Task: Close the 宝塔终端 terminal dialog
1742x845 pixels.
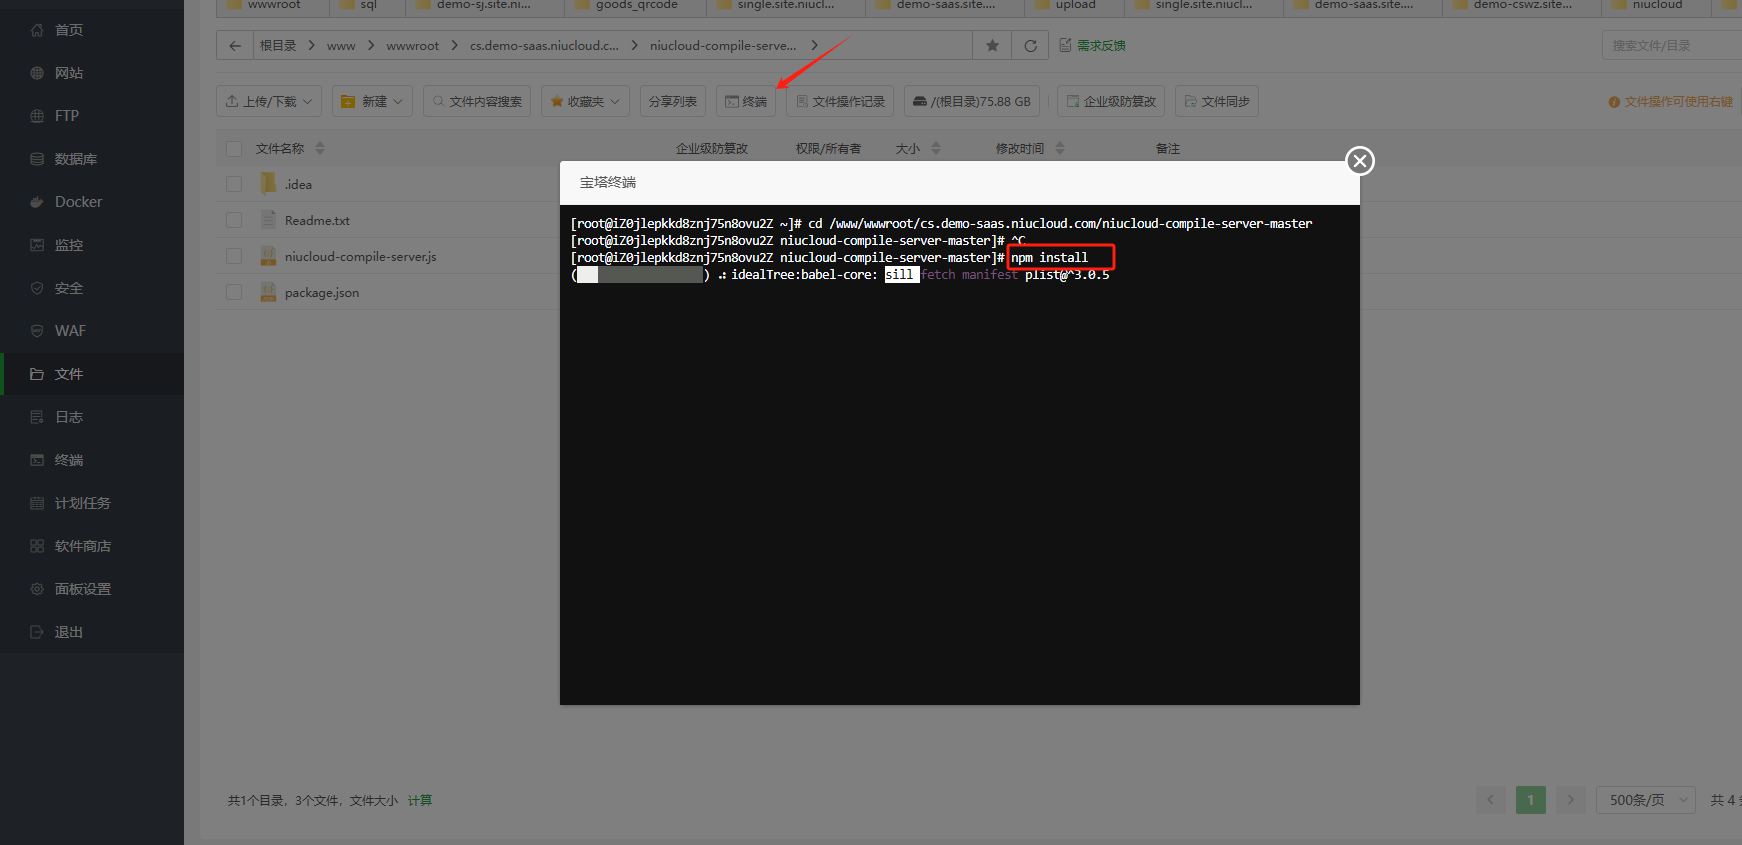Action: (1359, 161)
